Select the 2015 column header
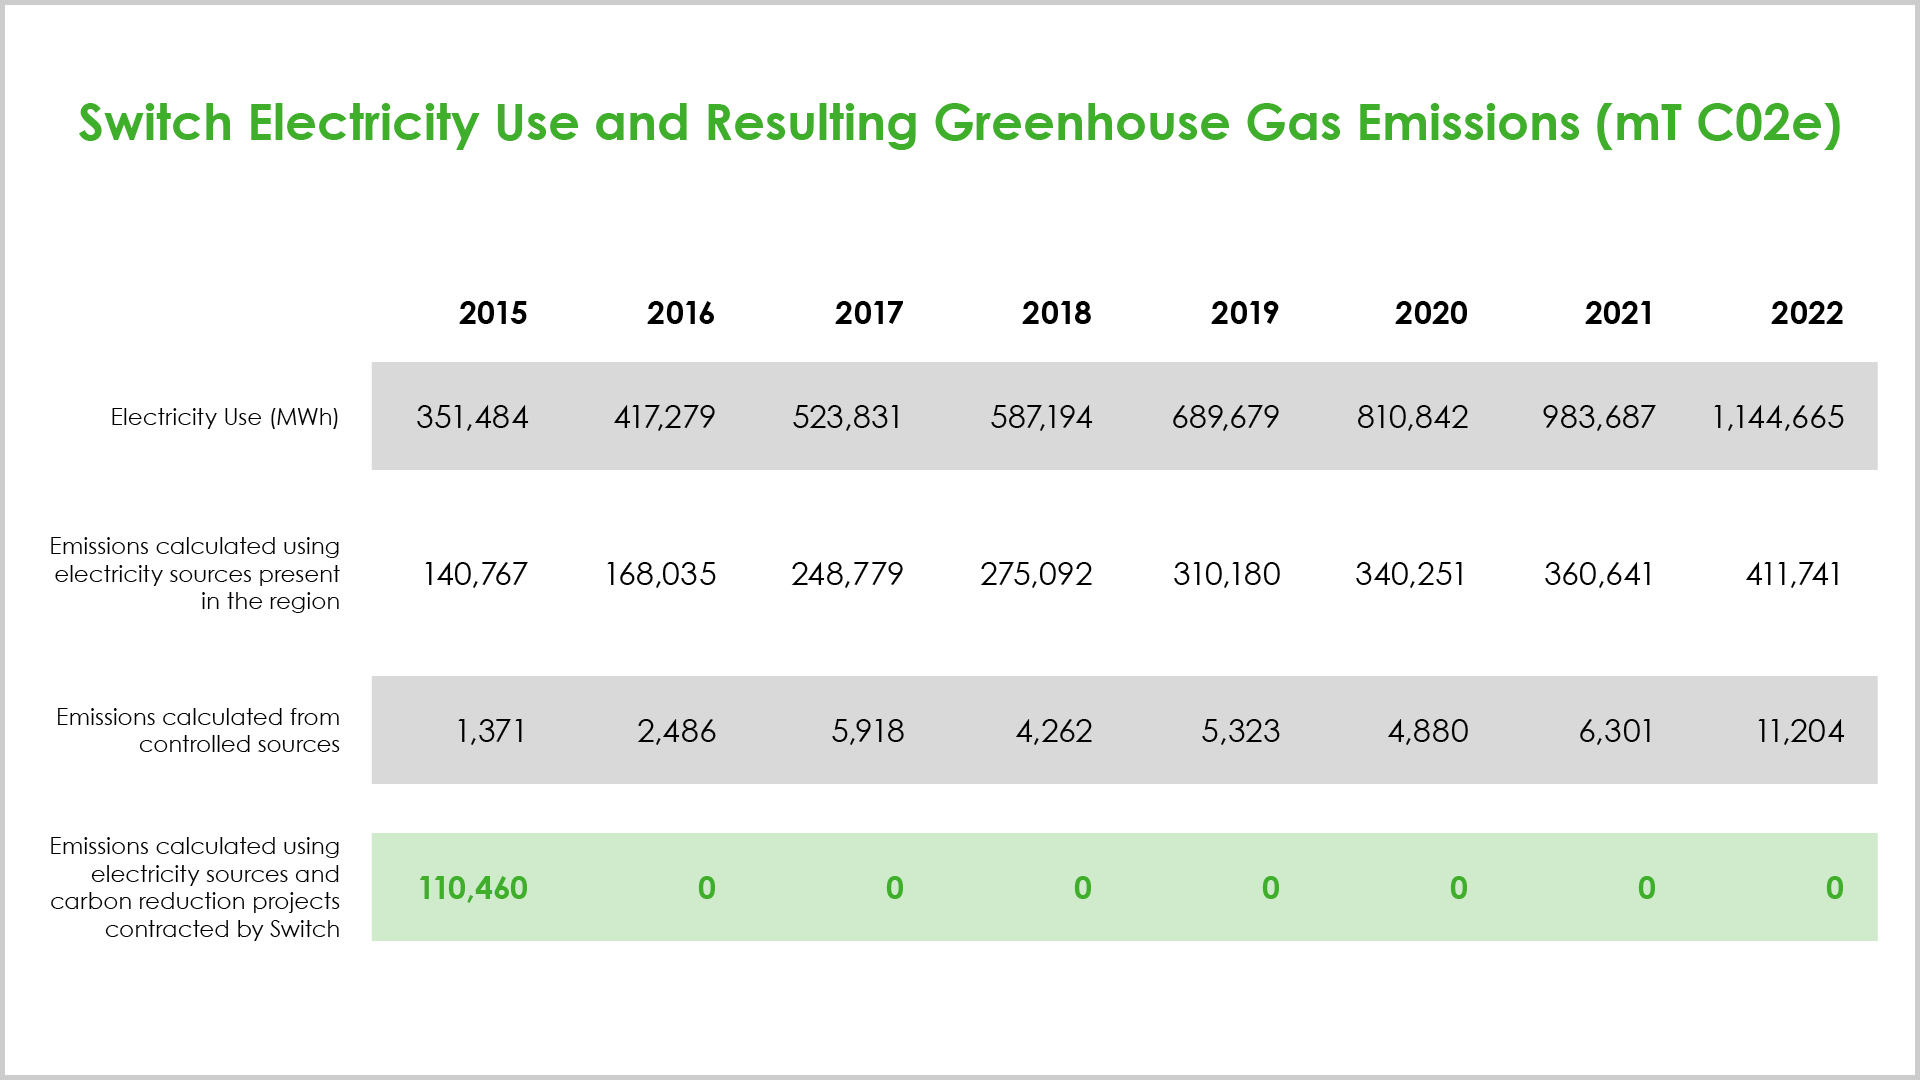 493,313
